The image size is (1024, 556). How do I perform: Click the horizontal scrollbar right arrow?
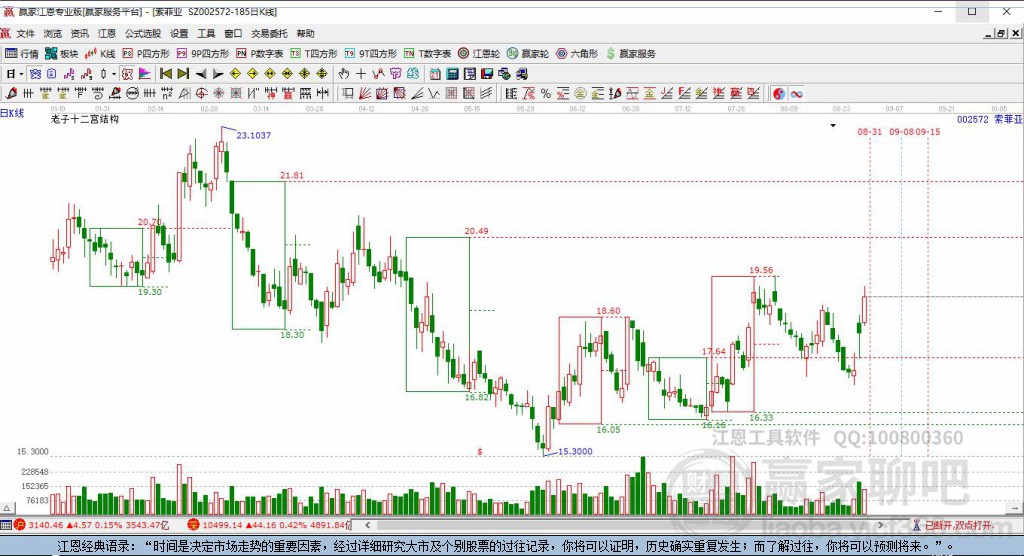click(x=880, y=525)
